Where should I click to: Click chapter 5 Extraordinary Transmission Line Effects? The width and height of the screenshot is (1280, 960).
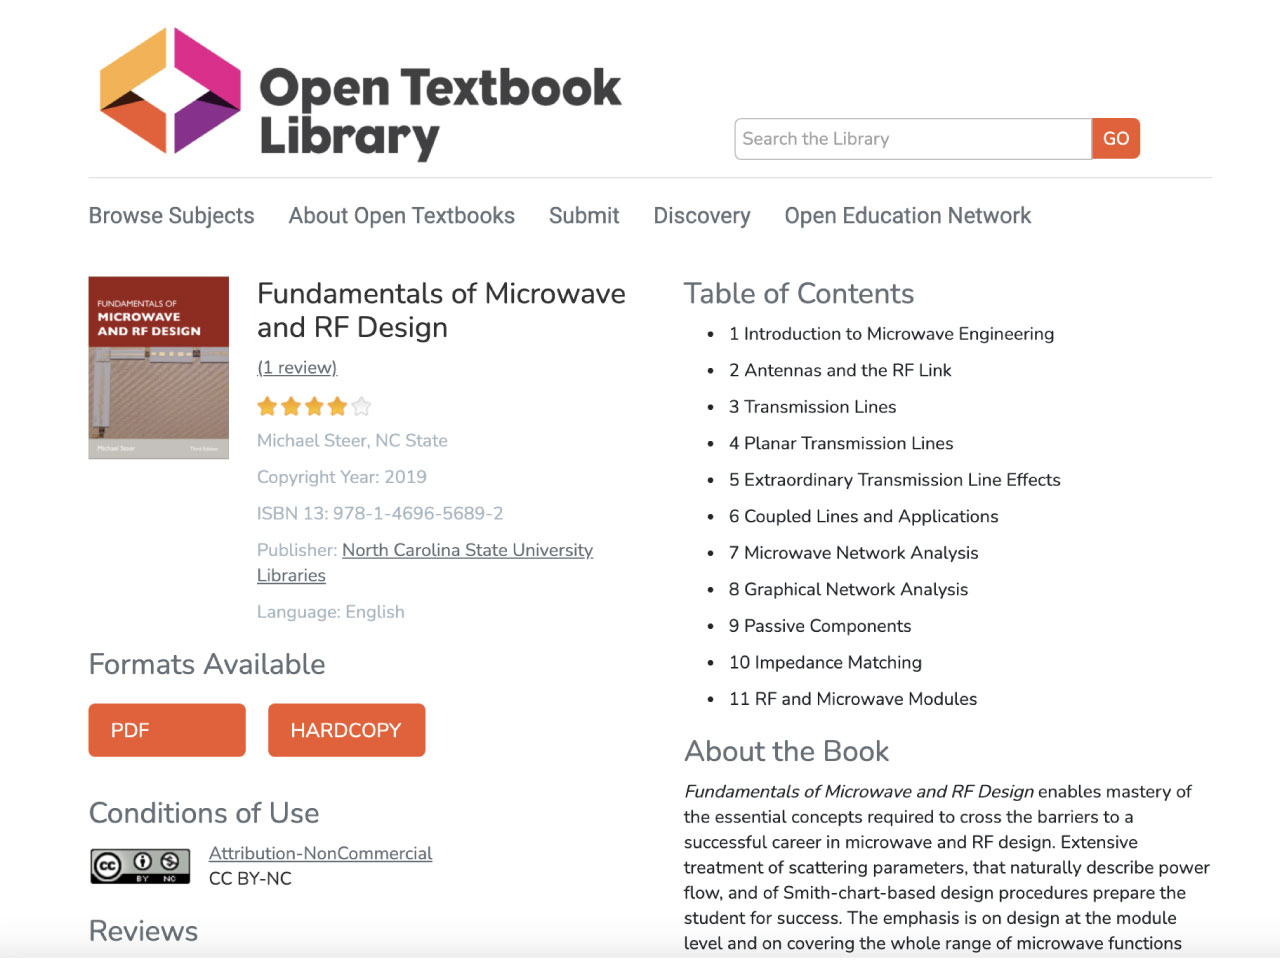(894, 480)
